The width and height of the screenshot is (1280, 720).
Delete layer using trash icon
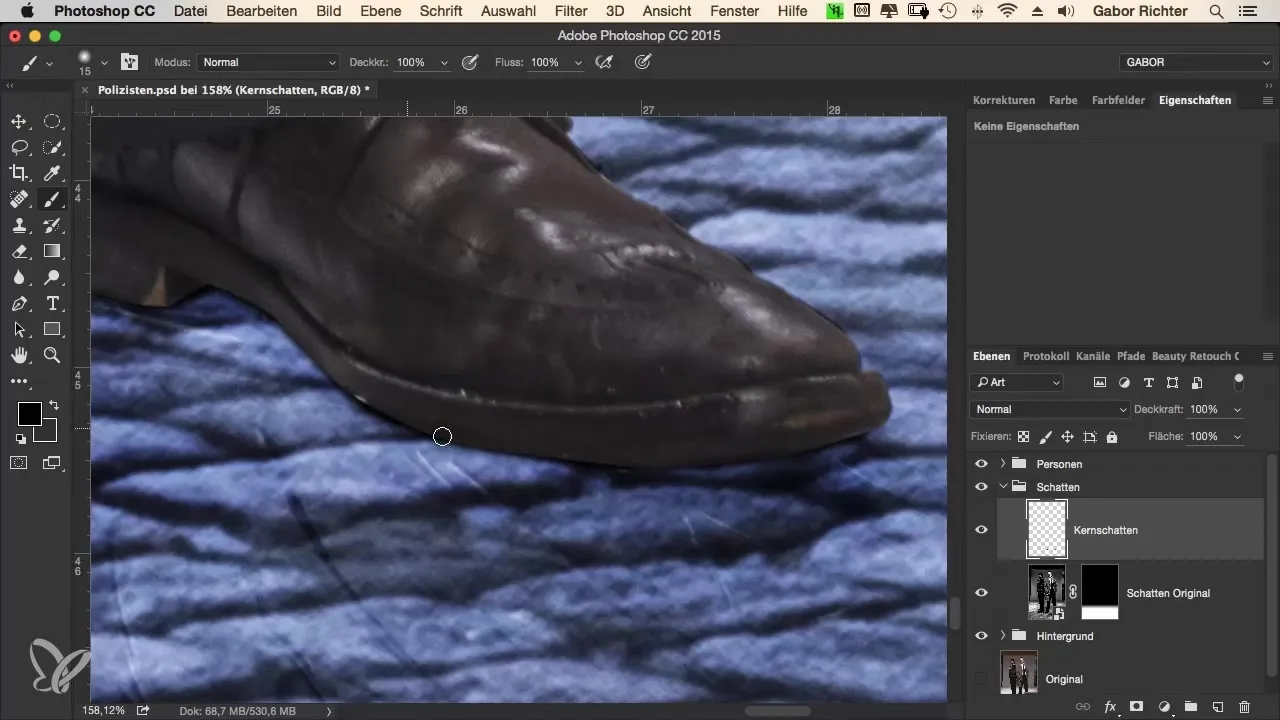[1244, 706]
